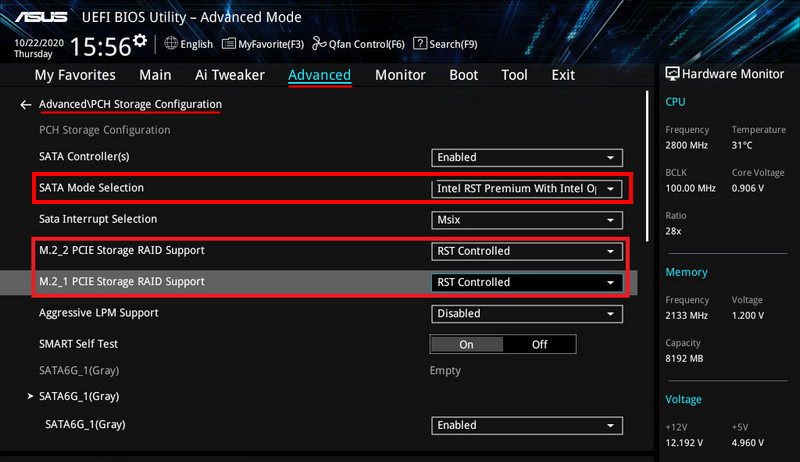Open Qfan Control fan icon
This screenshot has height=462, width=800.
[319, 43]
